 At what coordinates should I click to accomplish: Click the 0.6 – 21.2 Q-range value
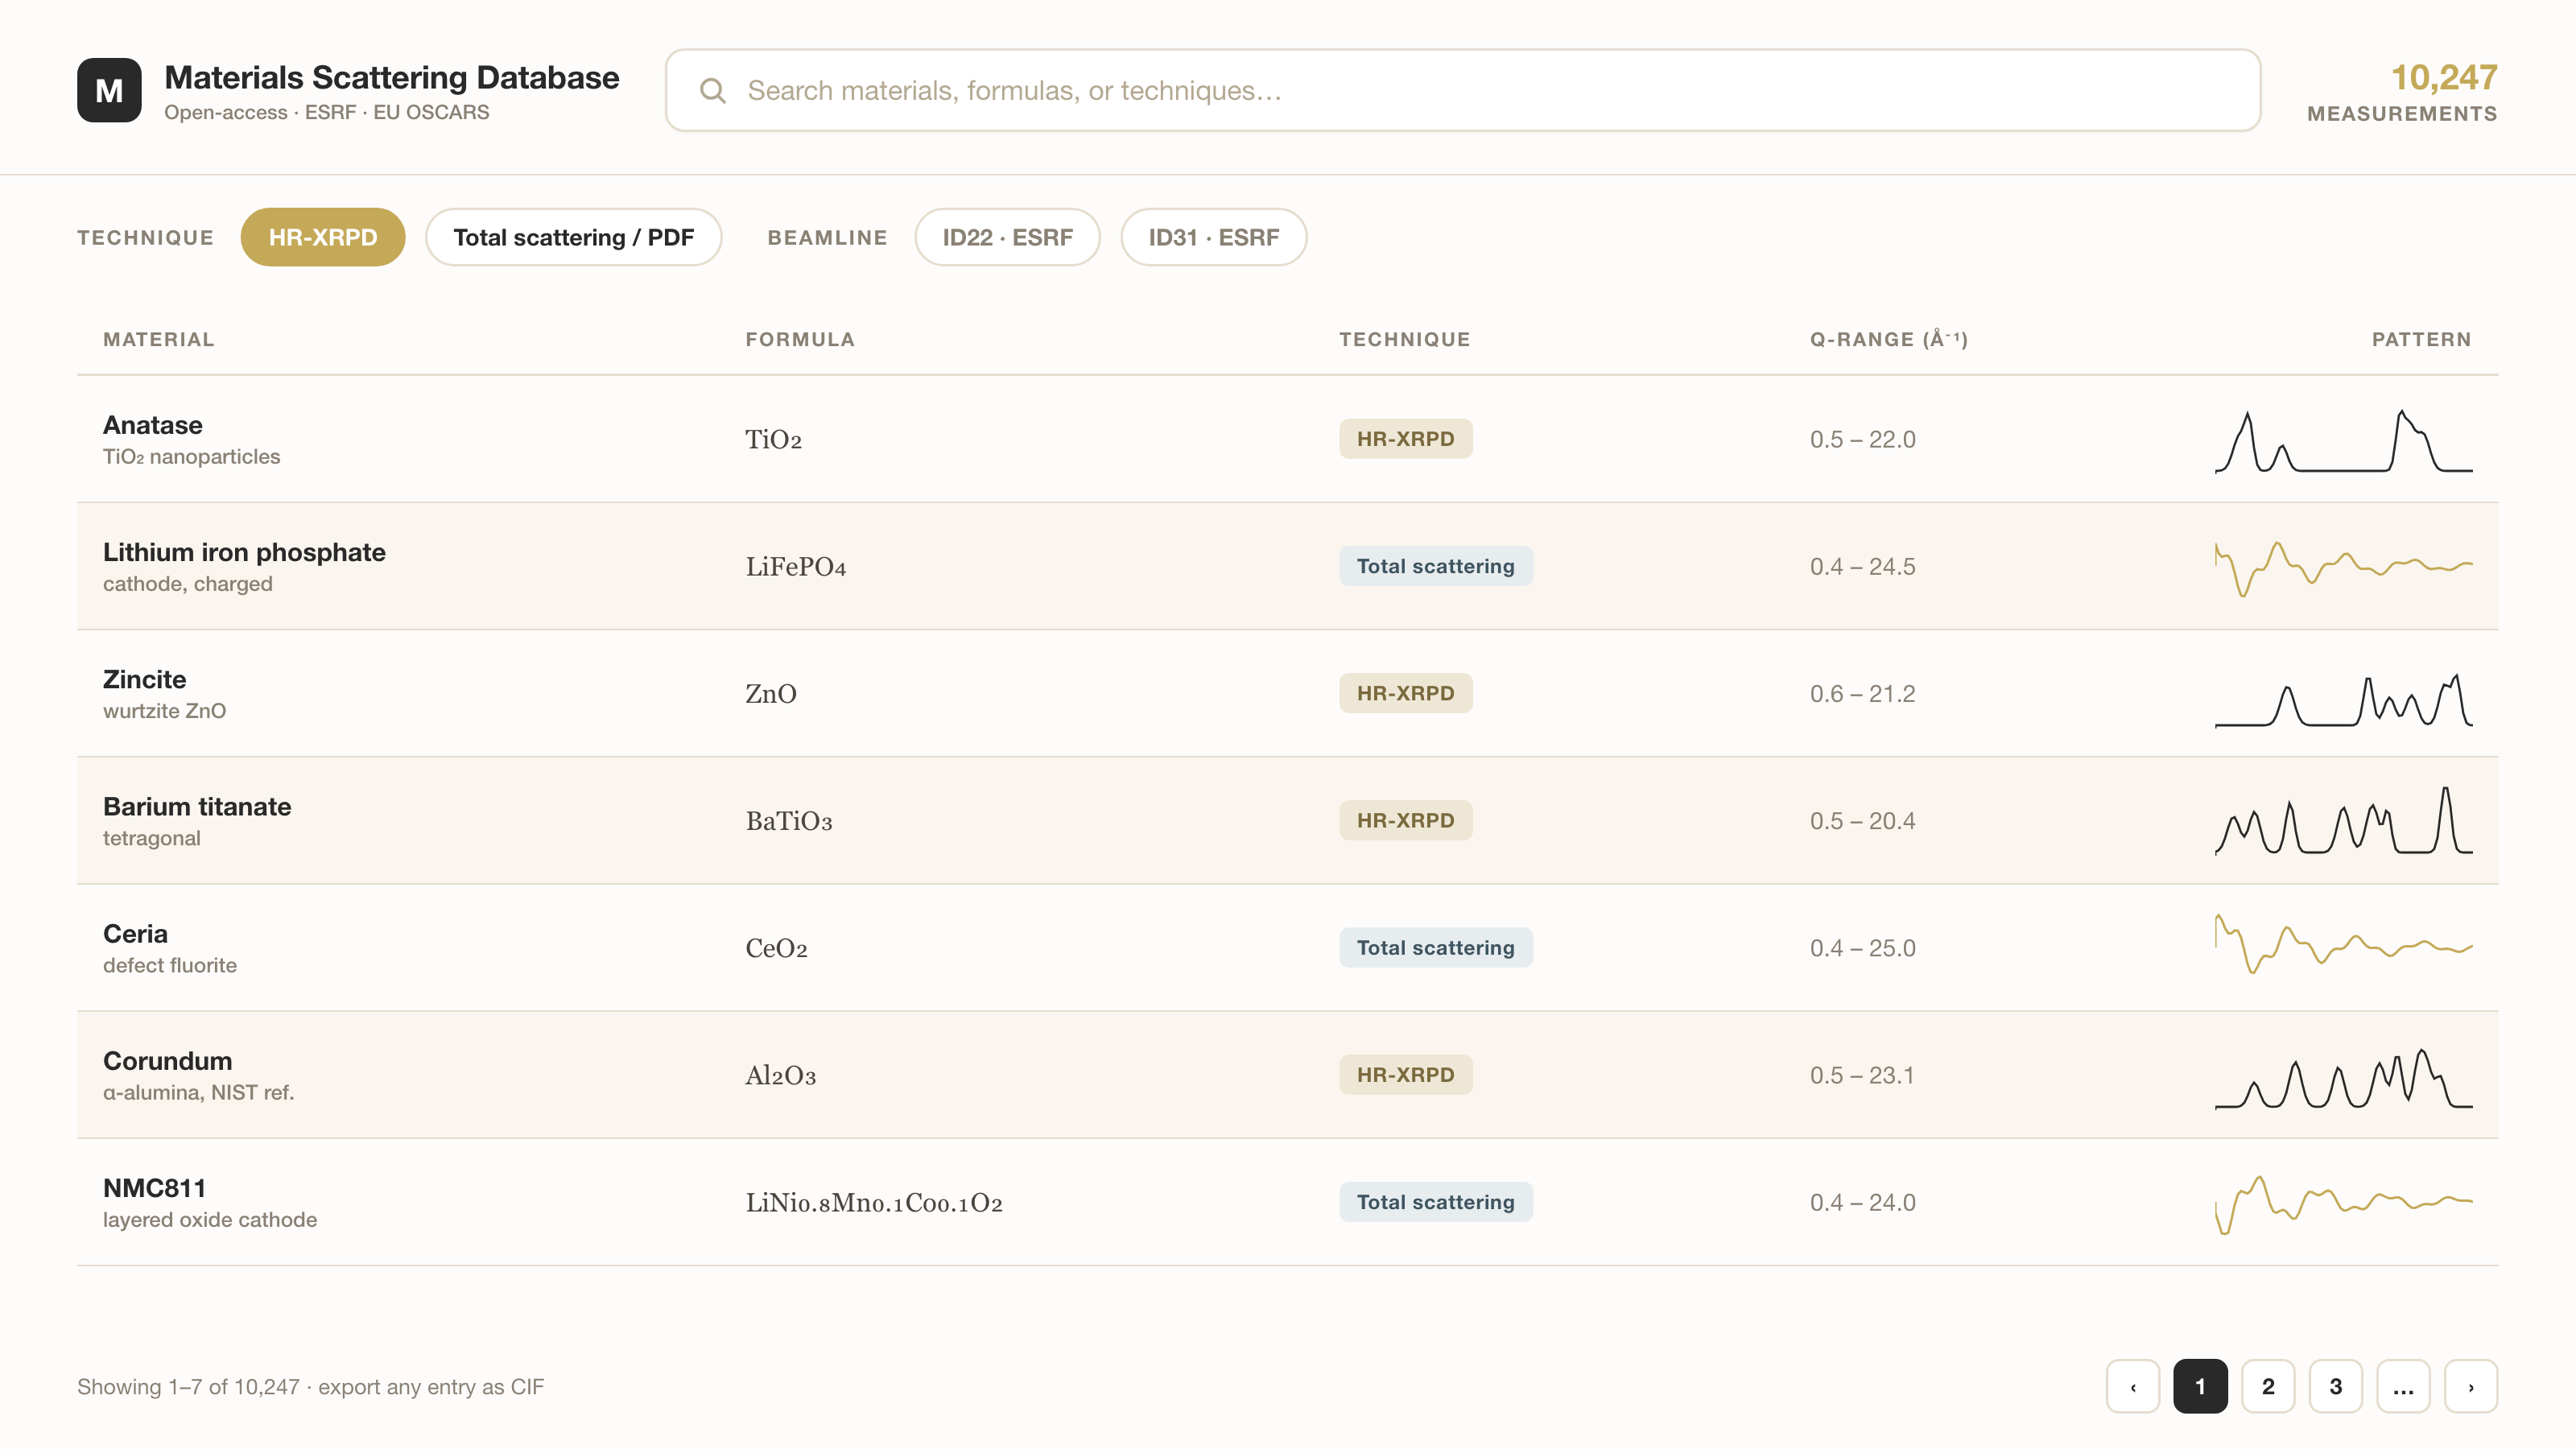1862,693
